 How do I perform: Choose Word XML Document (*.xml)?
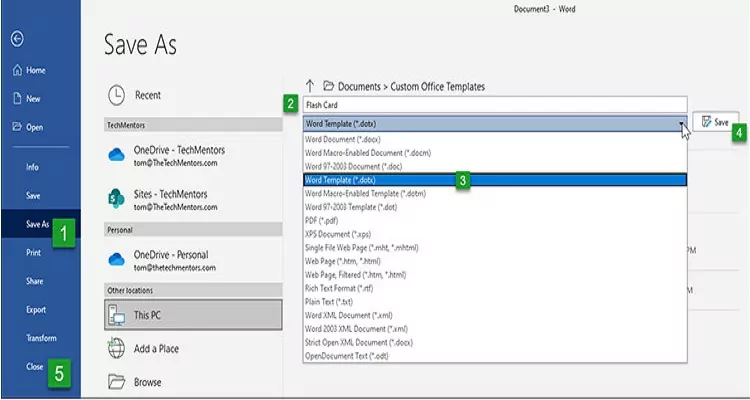(495, 315)
